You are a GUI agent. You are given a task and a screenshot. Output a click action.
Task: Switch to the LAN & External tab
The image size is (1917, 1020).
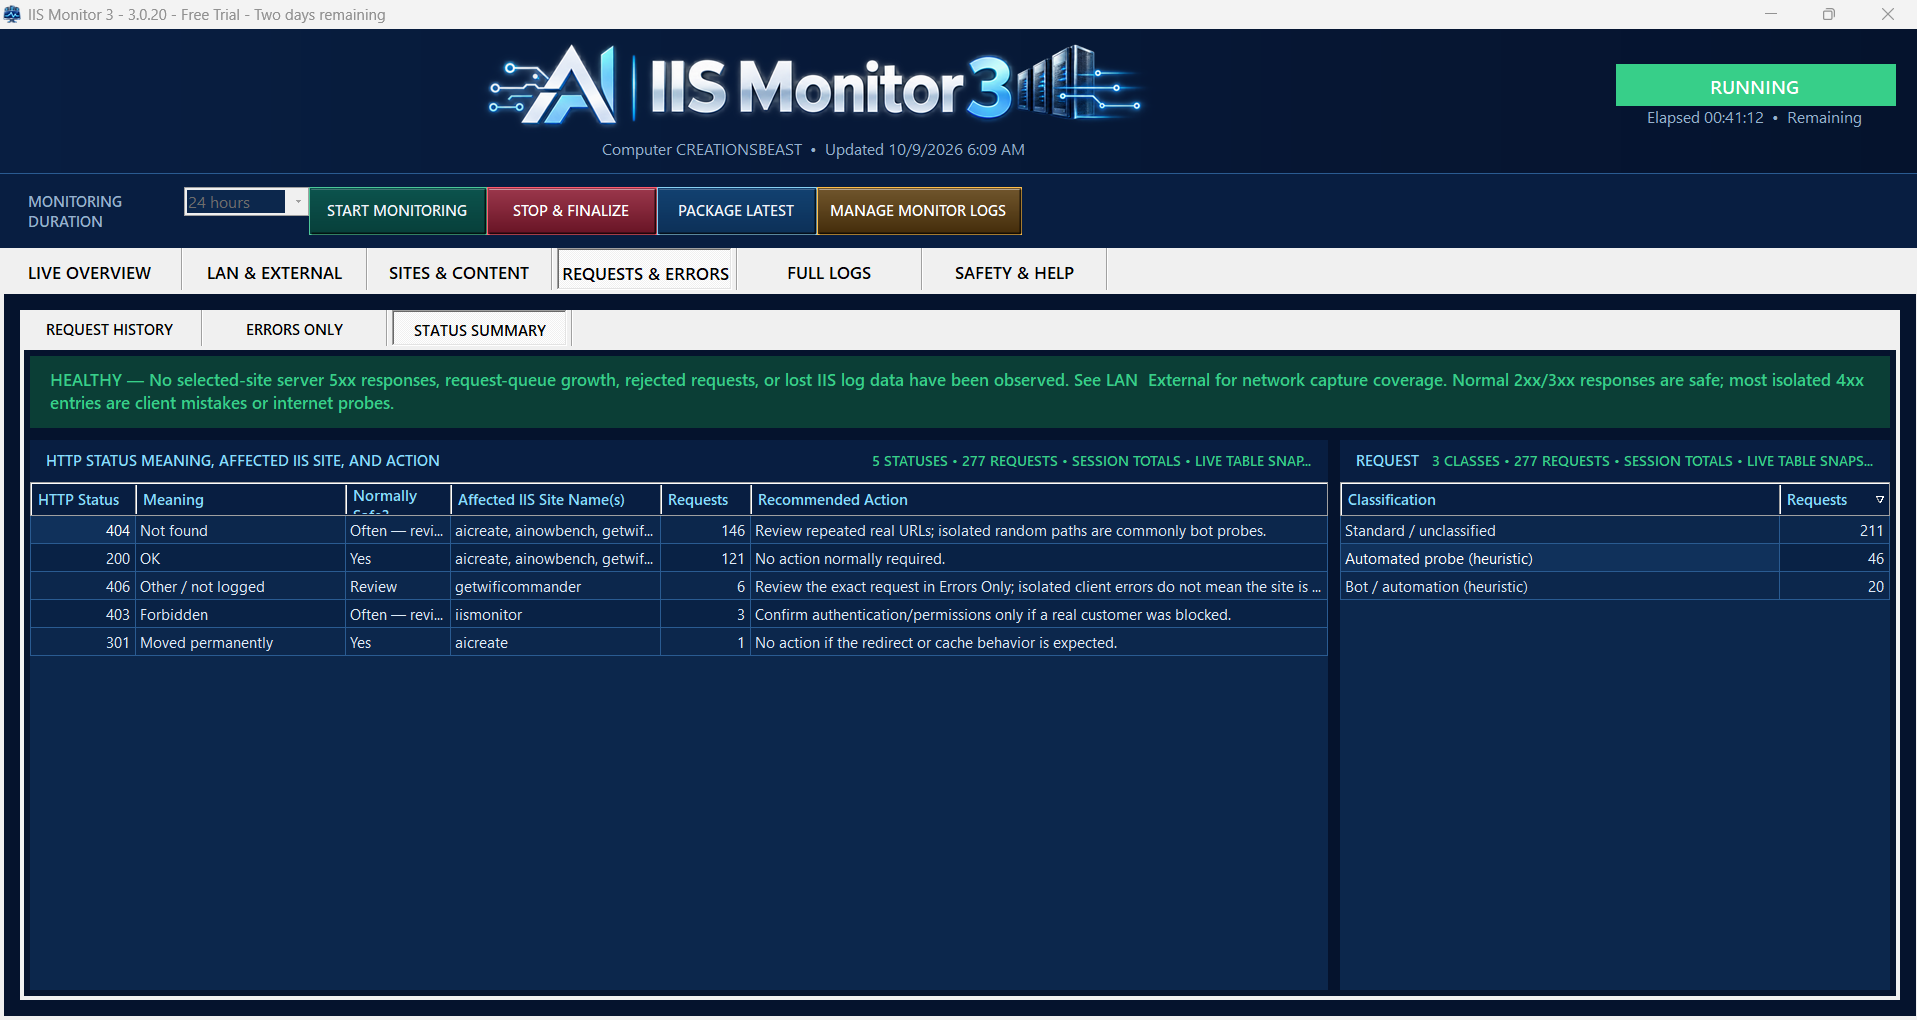point(274,273)
